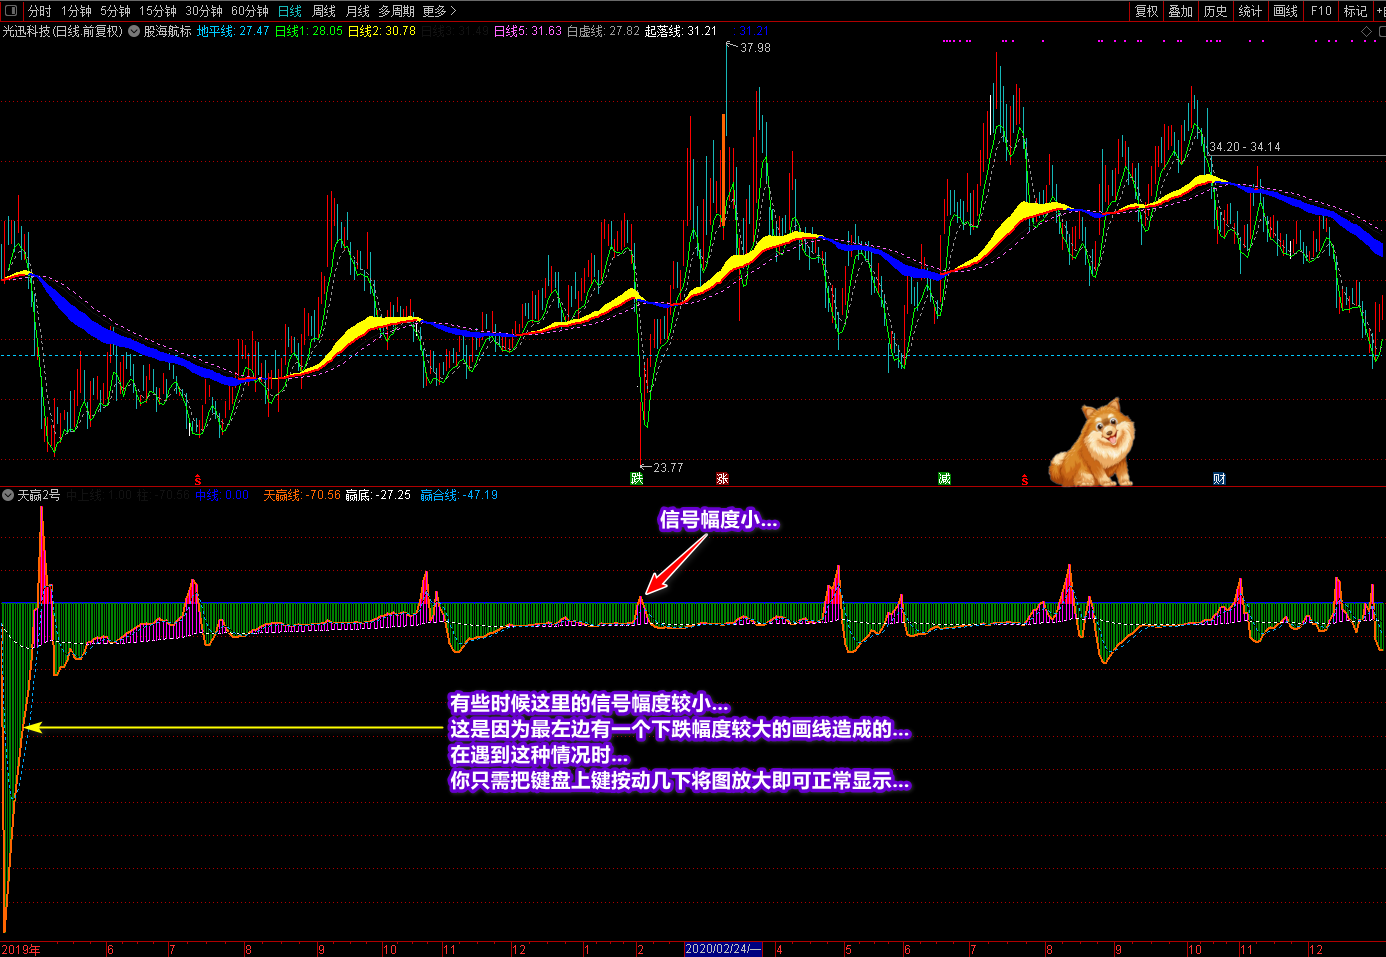Open the 天赢2号 indicator dropdown arrow
1386x957 pixels.
pyautogui.click(x=8, y=495)
